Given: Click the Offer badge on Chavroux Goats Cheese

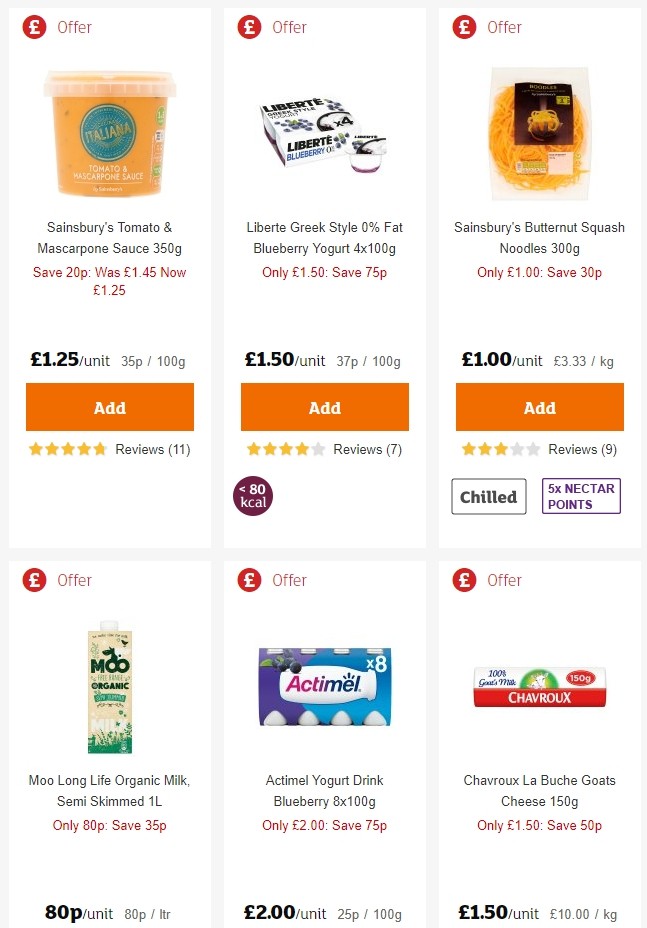Looking at the screenshot, I should pos(464,580).
